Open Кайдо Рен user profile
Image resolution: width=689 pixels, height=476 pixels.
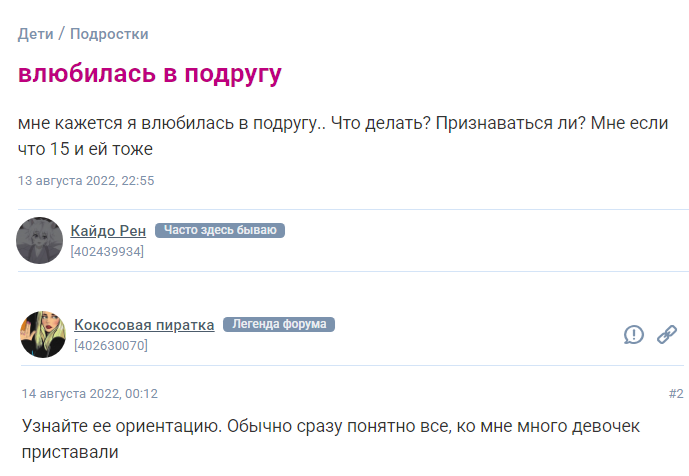click(x=108, y=230)
